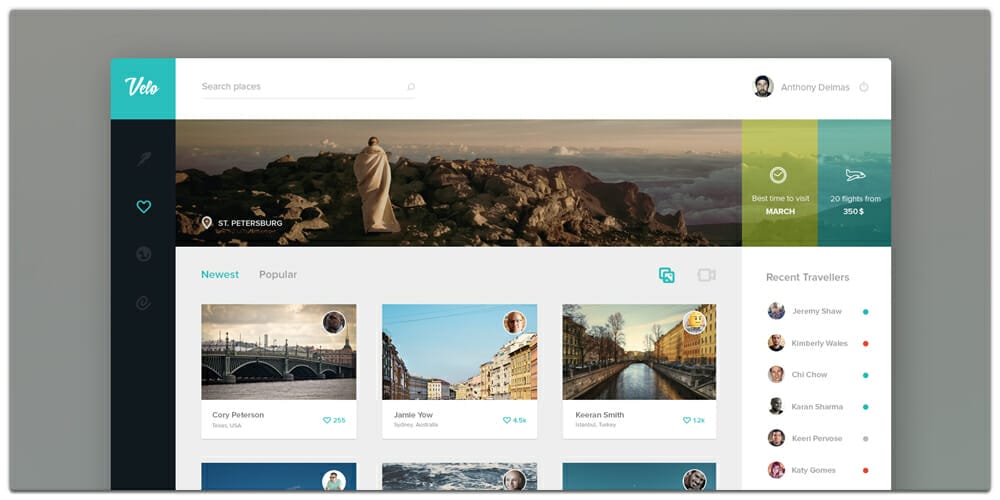Open Karan Sharma traveller name
This screenshot has height=500, width=1000.
coord(817,406)
